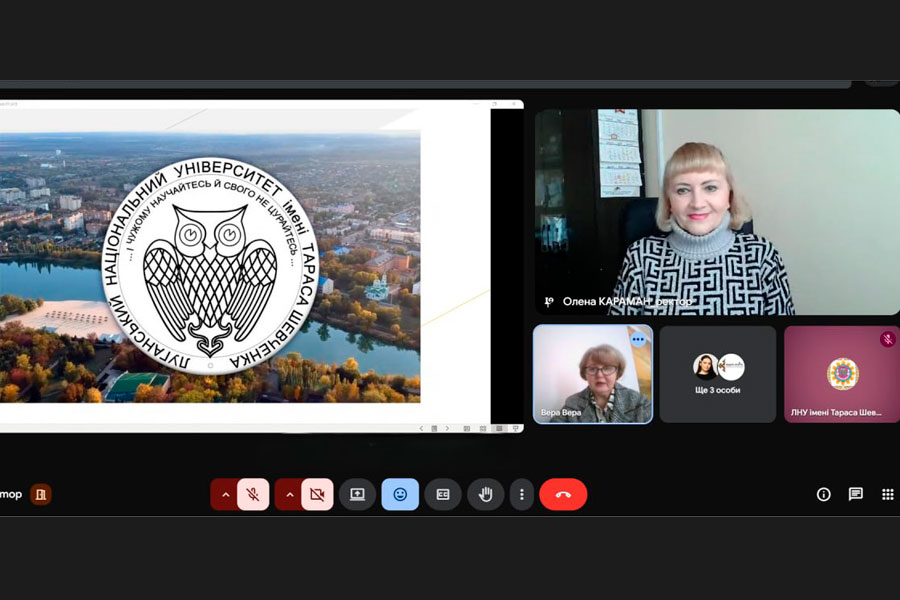Leave the call
900x600 pixels.
[563, 494]
